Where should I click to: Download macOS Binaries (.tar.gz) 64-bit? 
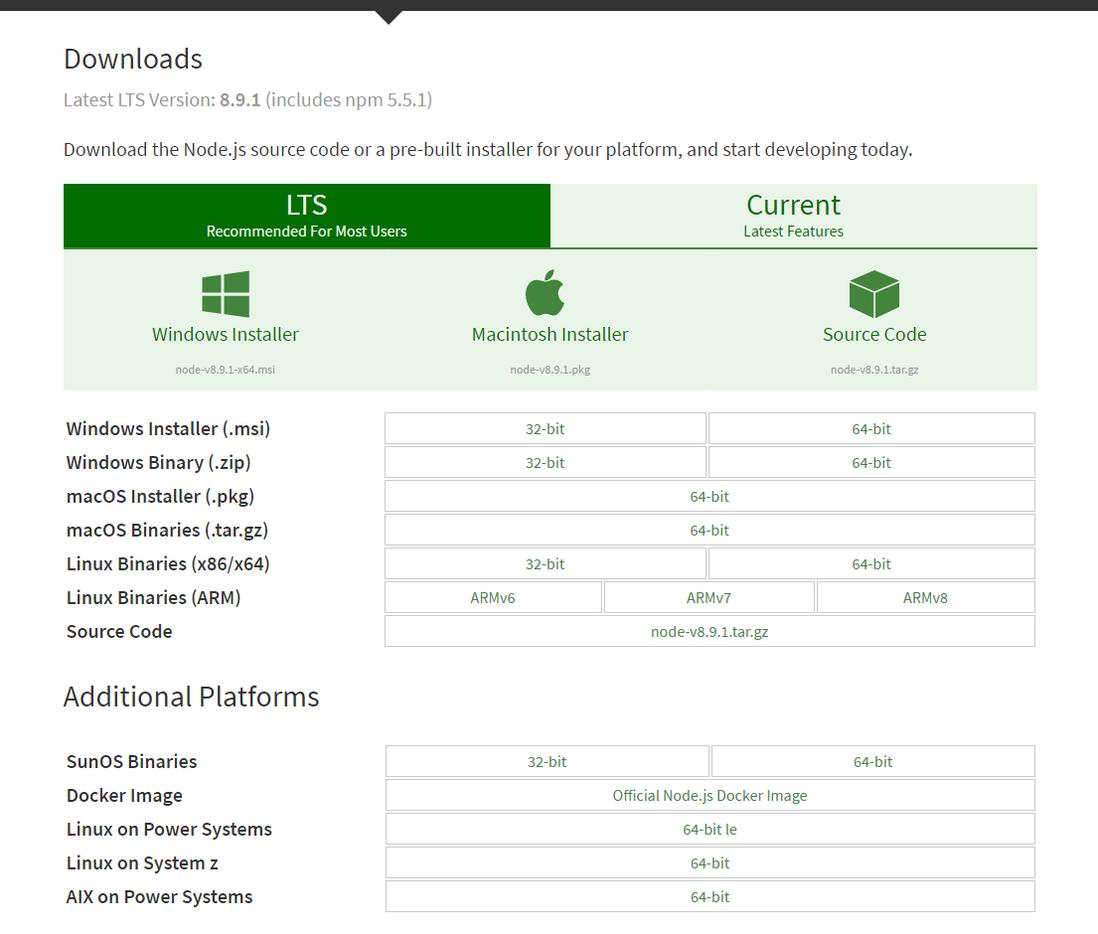click(709, 530)
